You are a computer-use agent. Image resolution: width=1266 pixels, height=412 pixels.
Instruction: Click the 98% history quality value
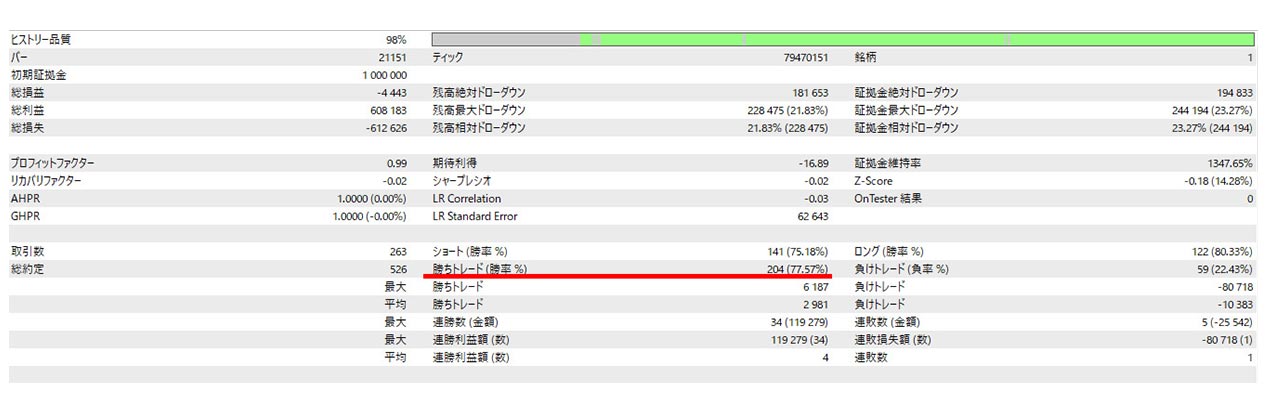coord(395,40)
